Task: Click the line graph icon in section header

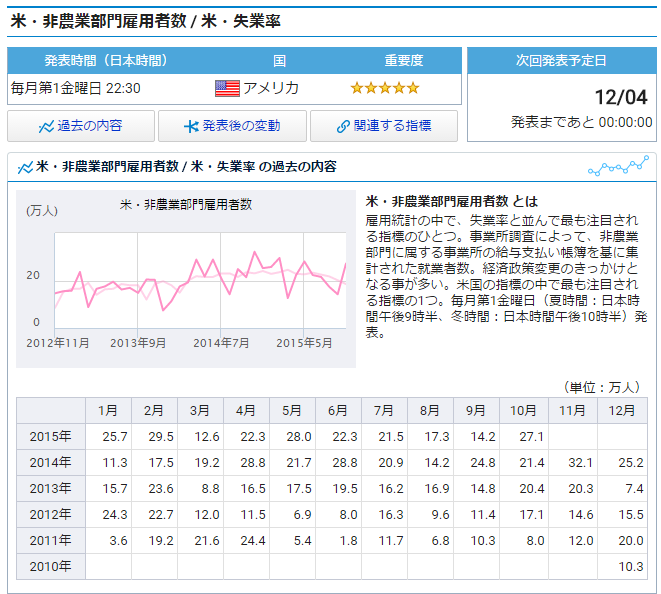Action: [25, 167]
